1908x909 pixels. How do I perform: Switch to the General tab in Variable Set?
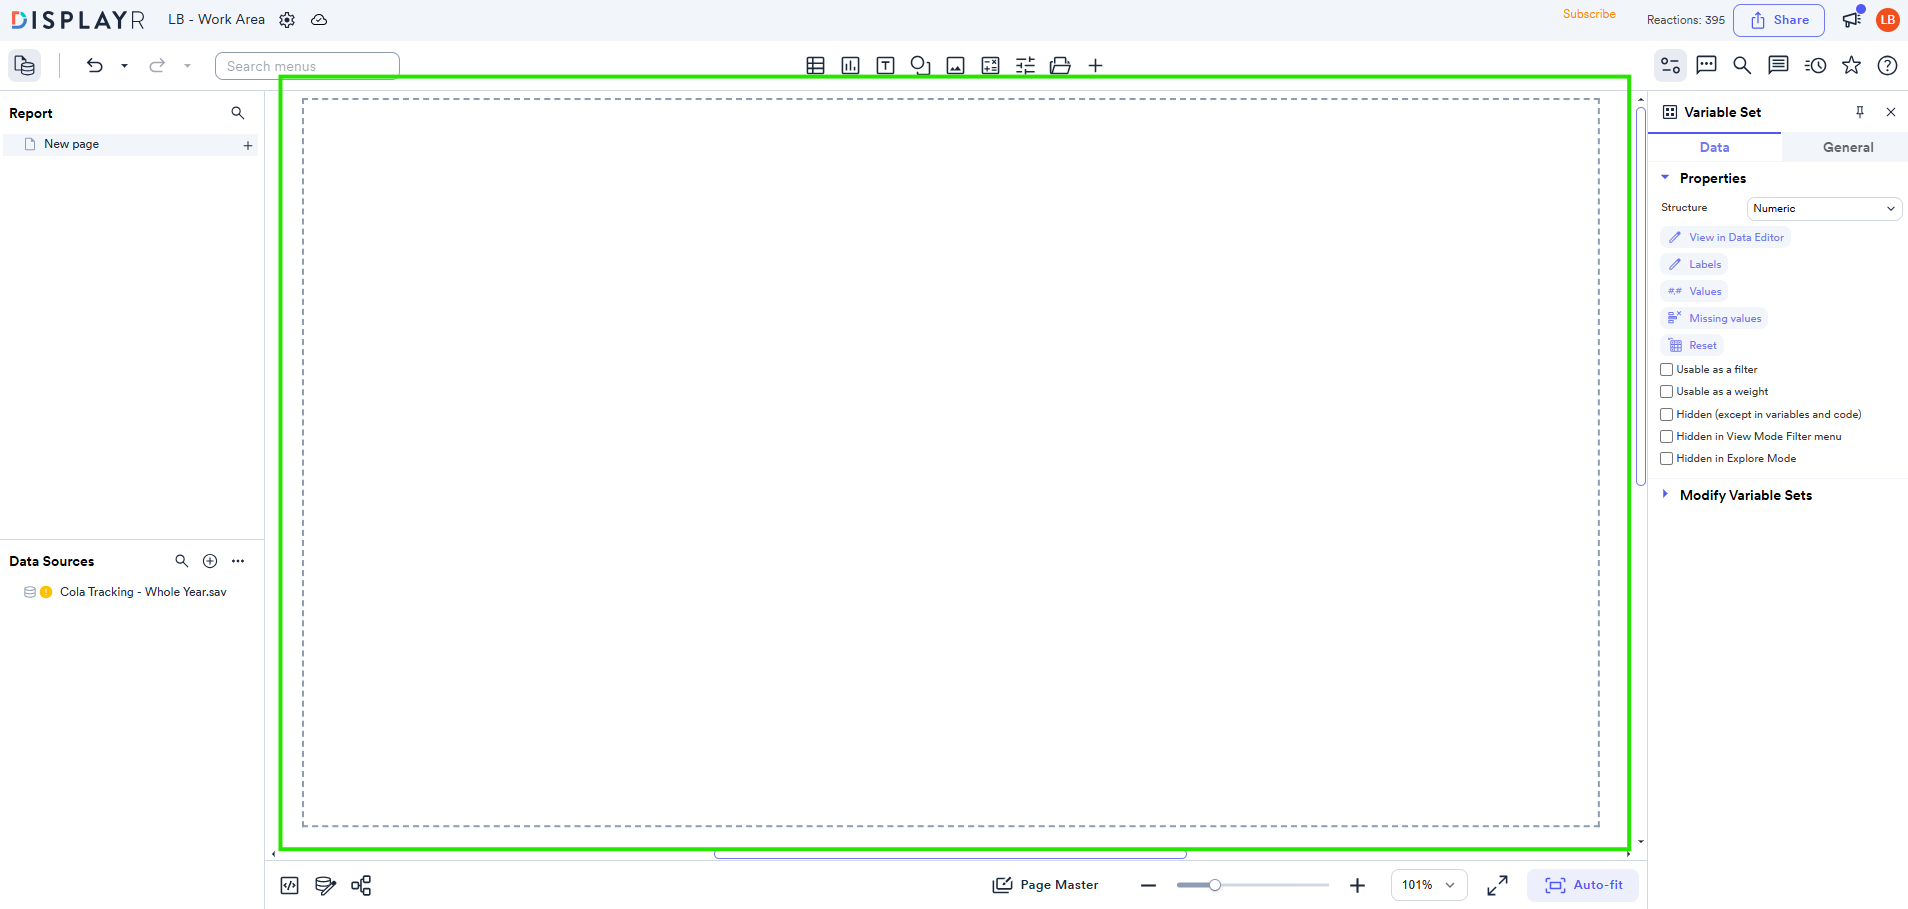1845,147
